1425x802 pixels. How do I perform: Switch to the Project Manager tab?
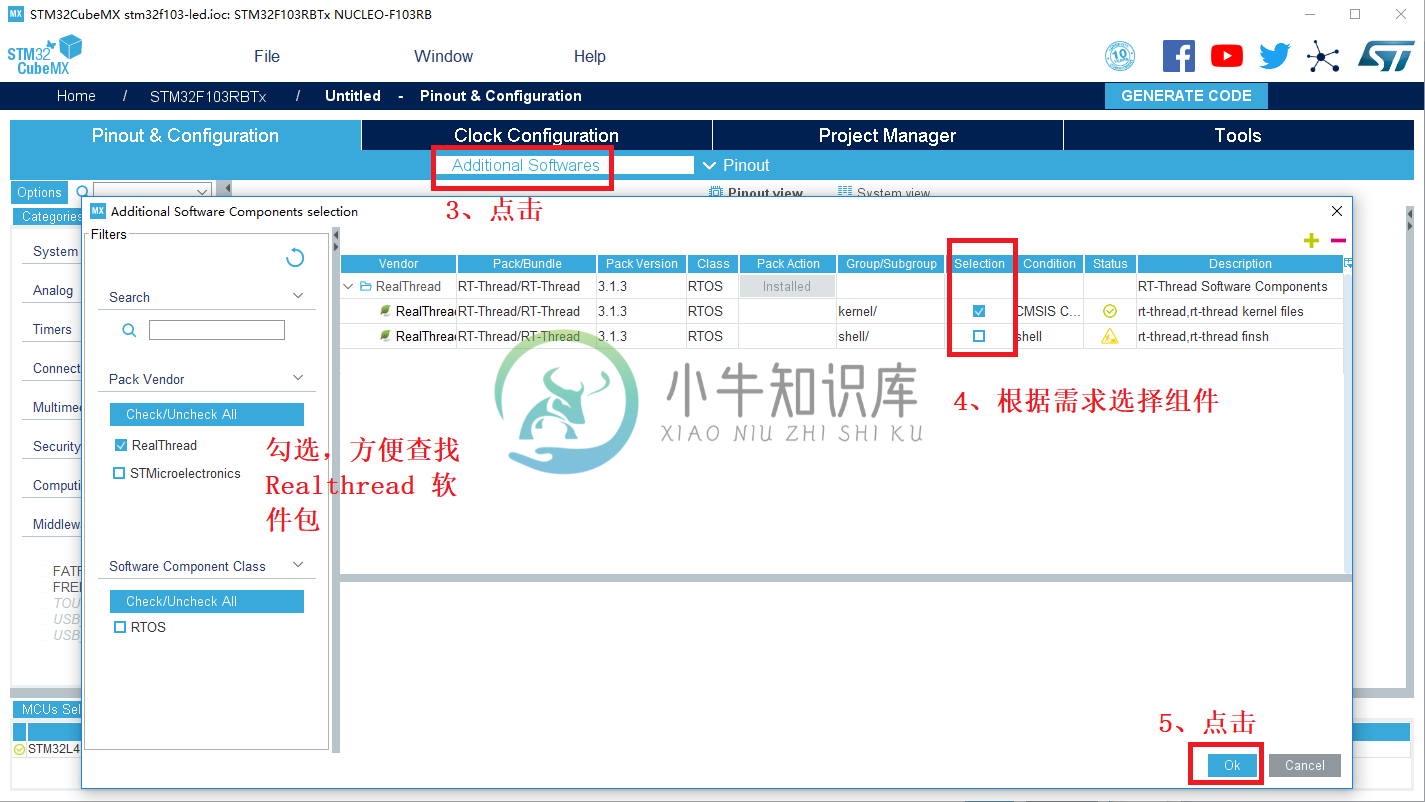click(x=888, y=135)
